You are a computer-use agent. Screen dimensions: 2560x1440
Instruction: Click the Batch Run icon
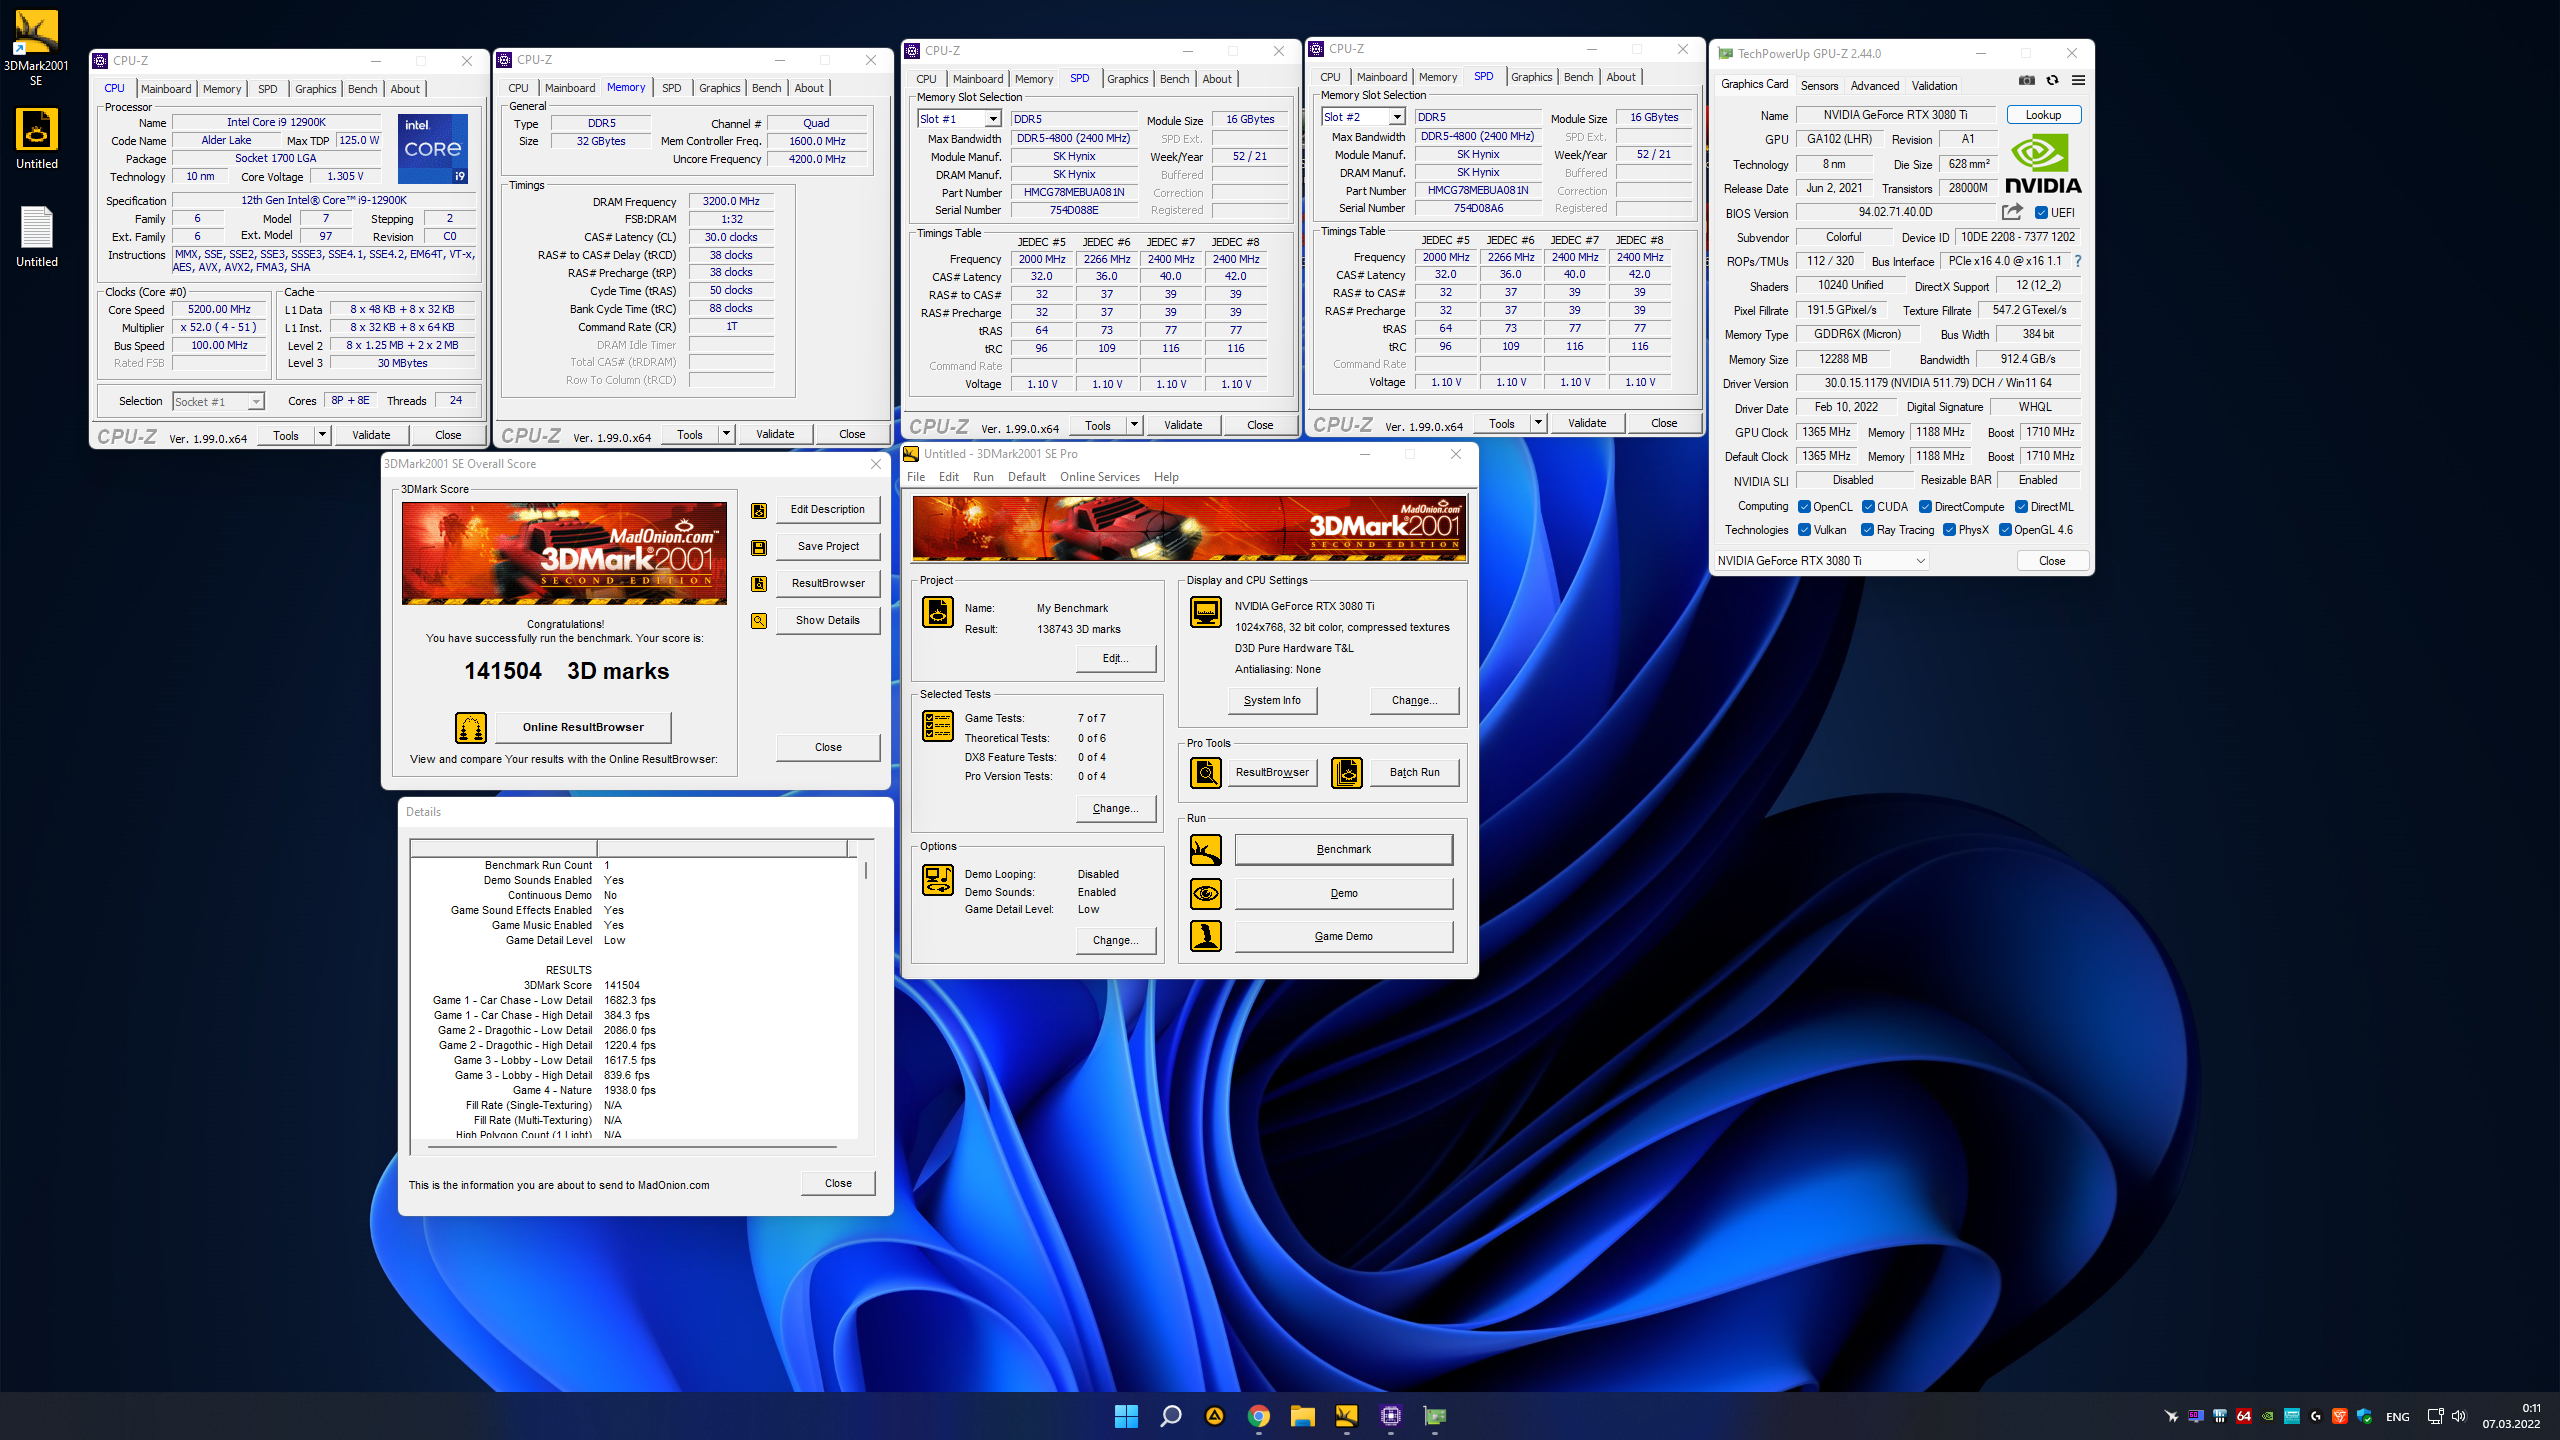pos(1347,772)
